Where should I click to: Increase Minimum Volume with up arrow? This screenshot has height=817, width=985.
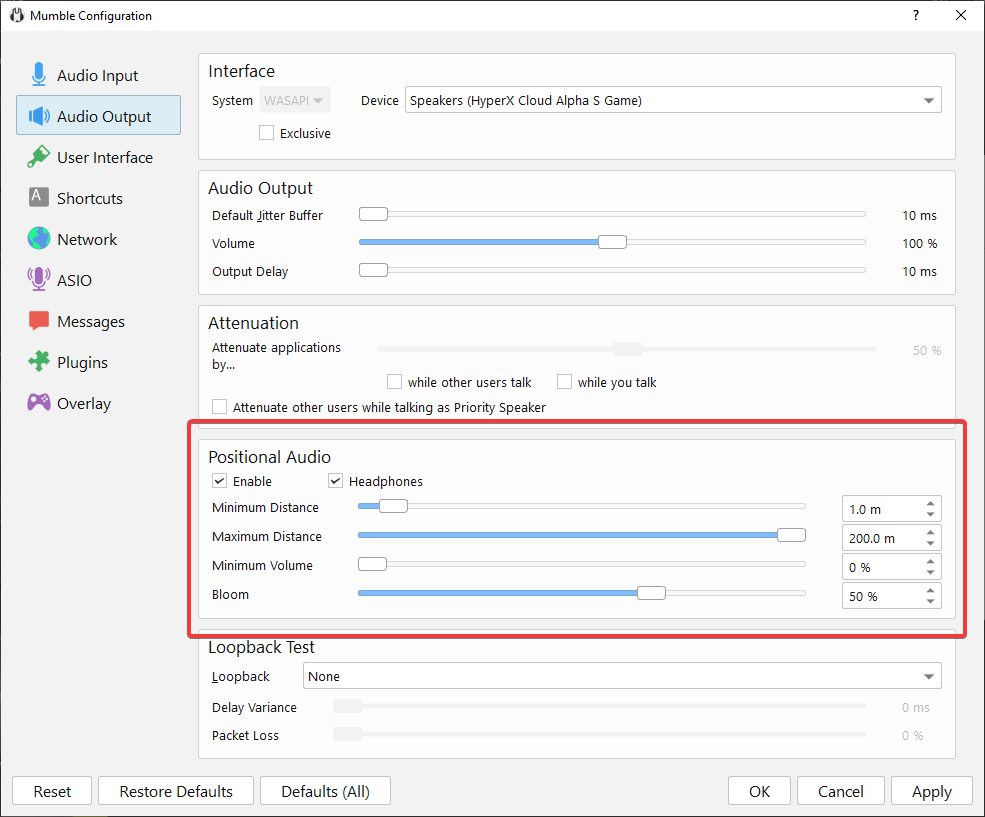[x=930, y=561]
